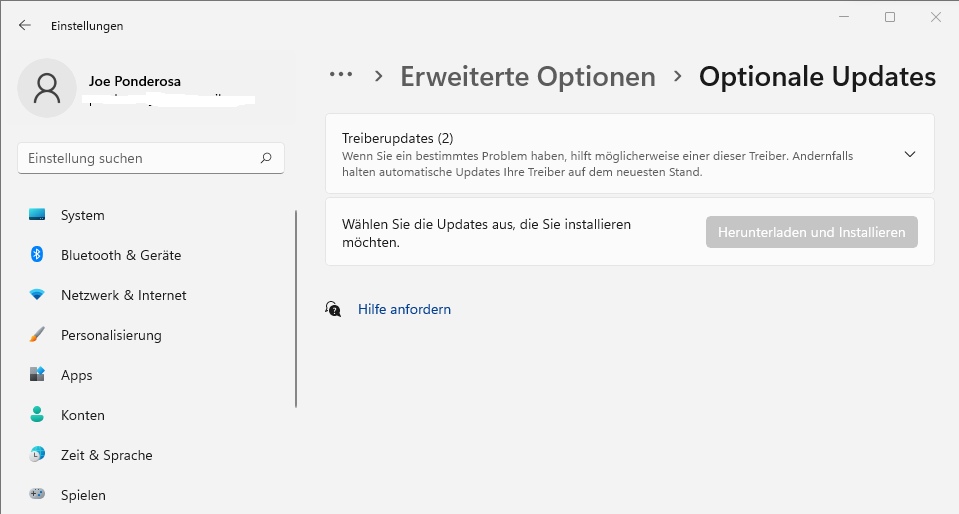Image resolution: width=959 pixels, height=514 pixels.
Task: Select Bluetooth & Geräte menu entry
Action: pos(121,255)
